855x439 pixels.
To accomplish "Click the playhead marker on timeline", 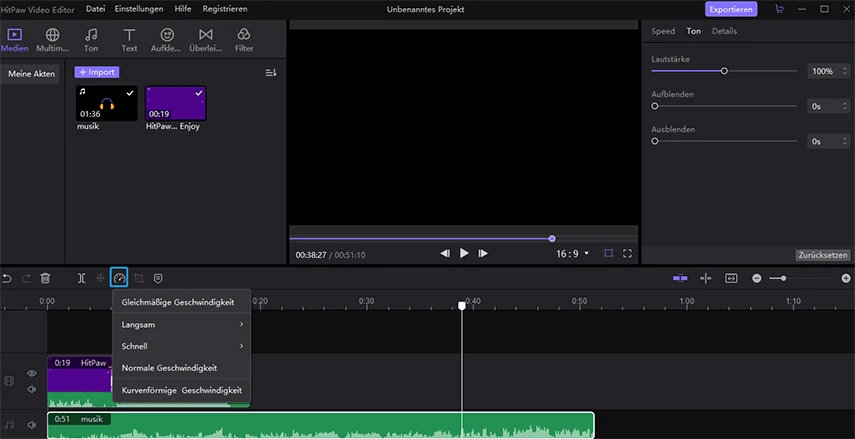I will pyautogui.click(x=462, y=306).
